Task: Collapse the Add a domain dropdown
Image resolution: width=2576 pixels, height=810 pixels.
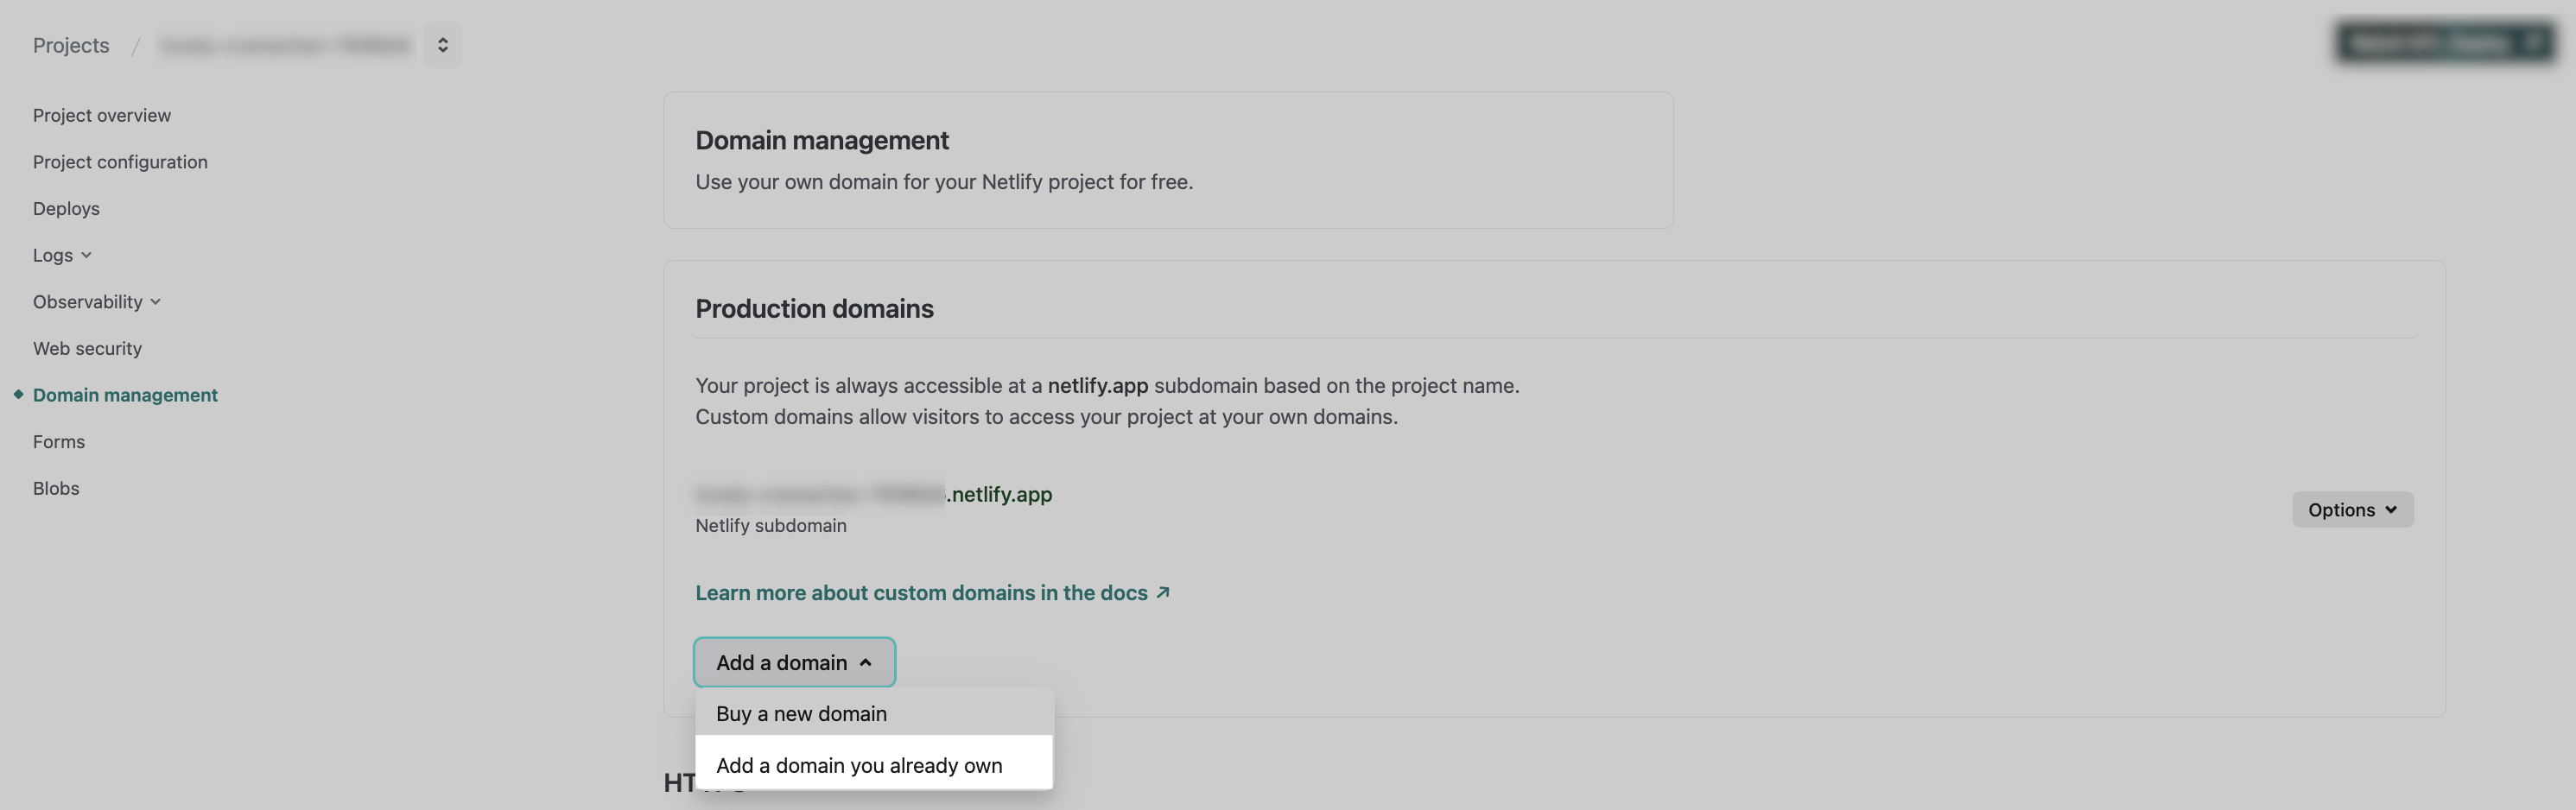Action: [x=794, y=662]
